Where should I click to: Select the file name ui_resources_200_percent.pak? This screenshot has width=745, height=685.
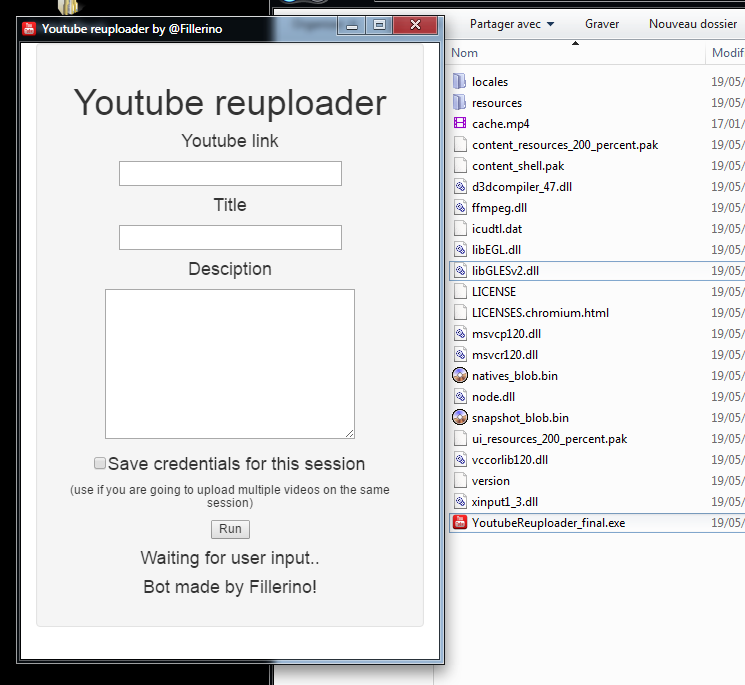click(549, 439)
